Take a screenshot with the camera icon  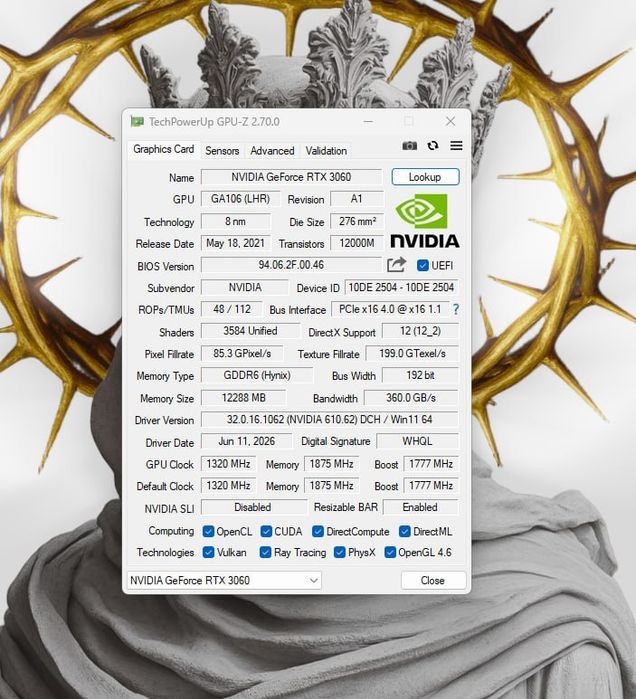coord(409,146)
